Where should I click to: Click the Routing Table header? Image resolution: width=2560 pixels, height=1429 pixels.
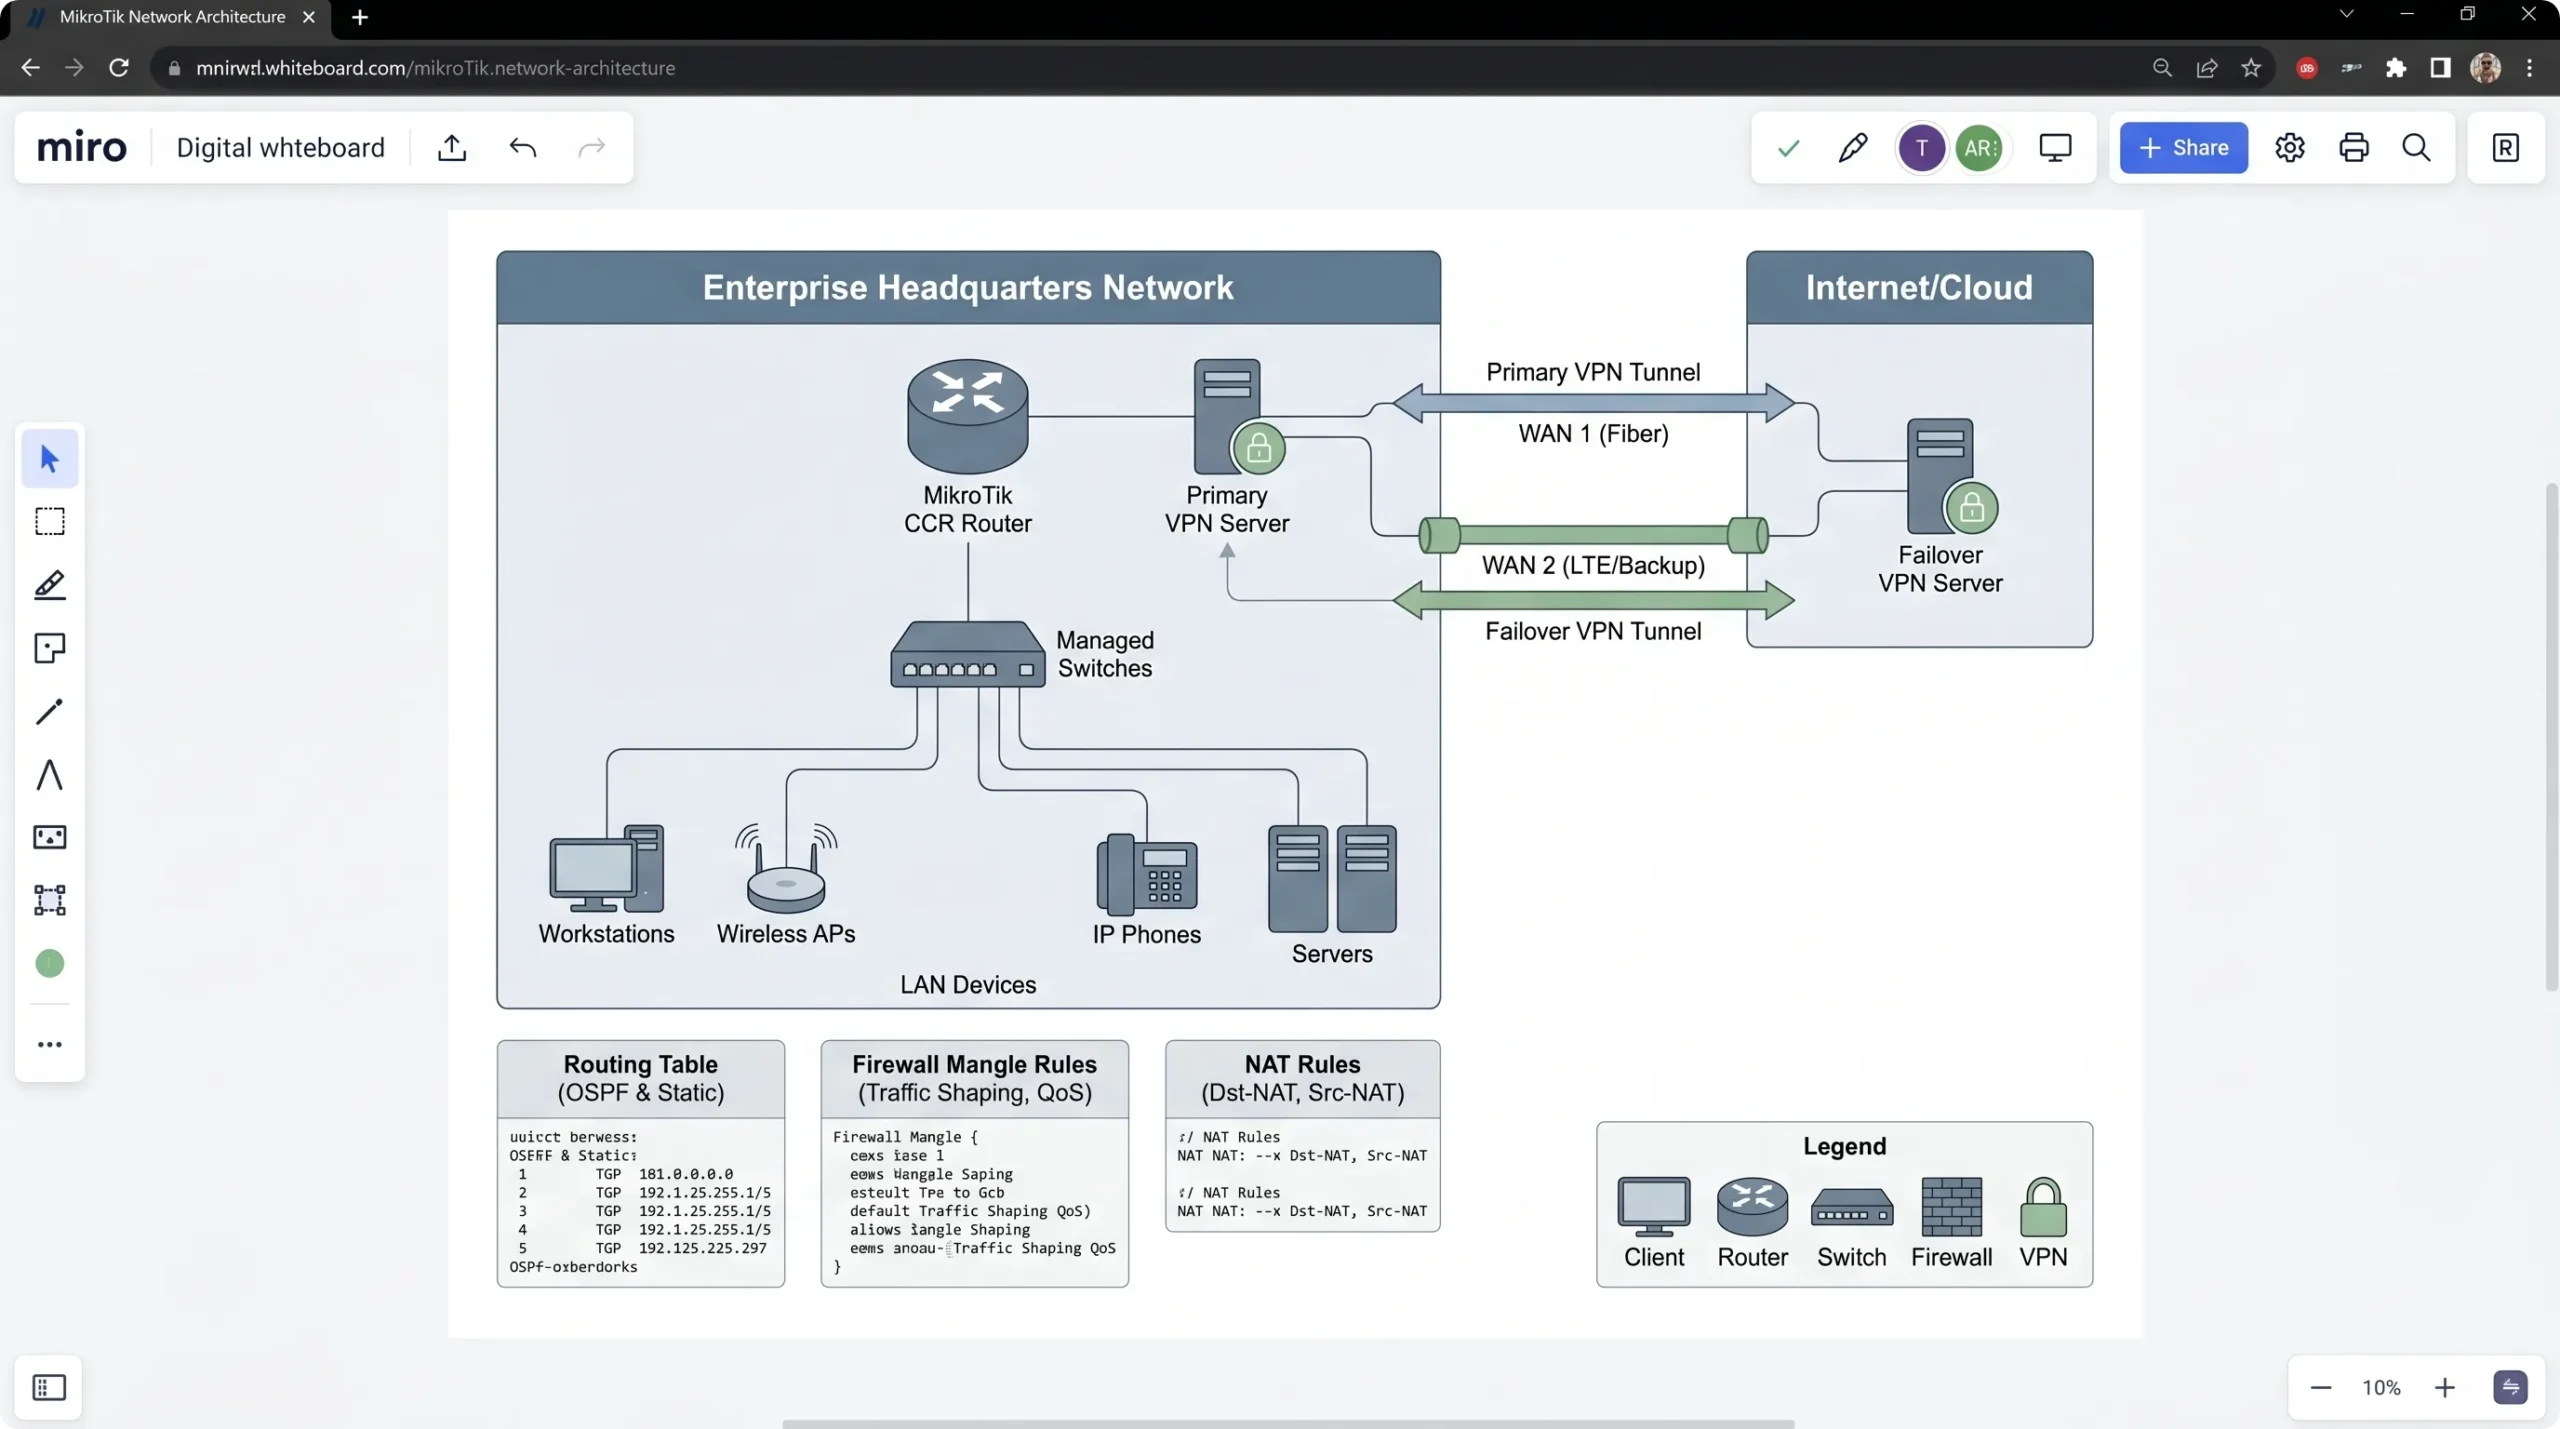pos(641,1078)
